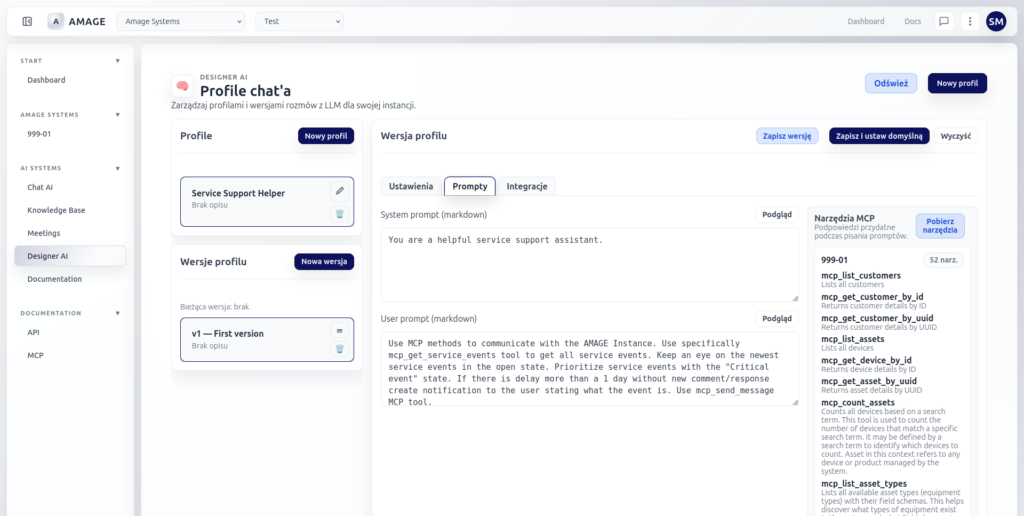This screenshot has height=516, width=1024.
Task: Edit the Service Support Helper profile
Action: 339,191
